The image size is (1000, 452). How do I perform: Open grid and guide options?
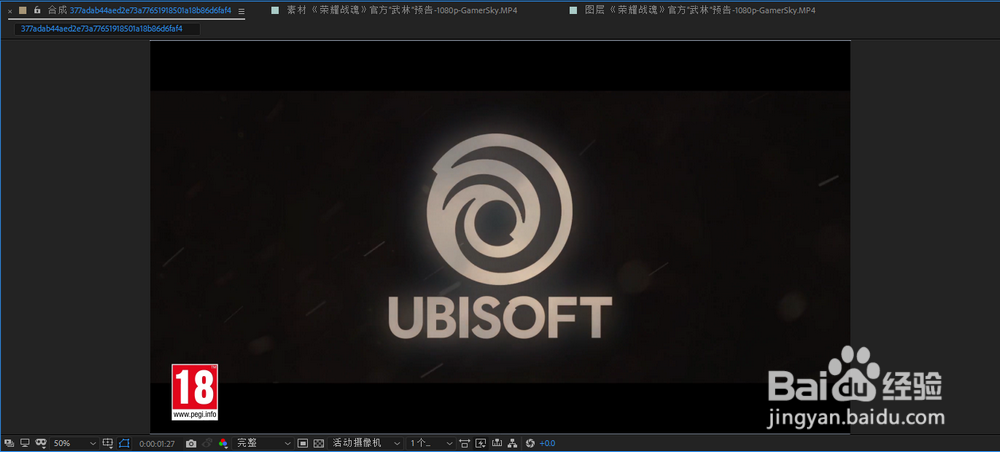[108, 442]
